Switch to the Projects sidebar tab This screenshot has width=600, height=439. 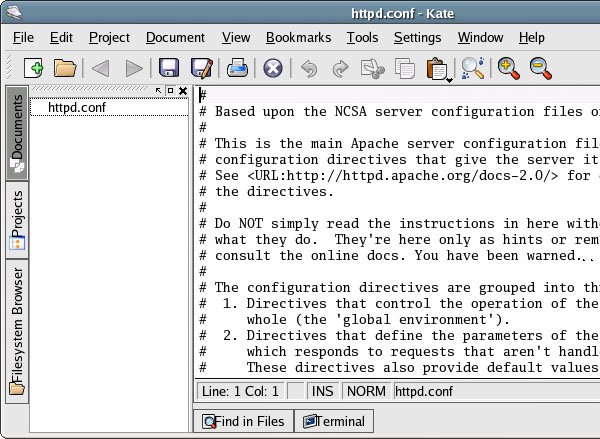pyautogui.click(x=18, y=218)
